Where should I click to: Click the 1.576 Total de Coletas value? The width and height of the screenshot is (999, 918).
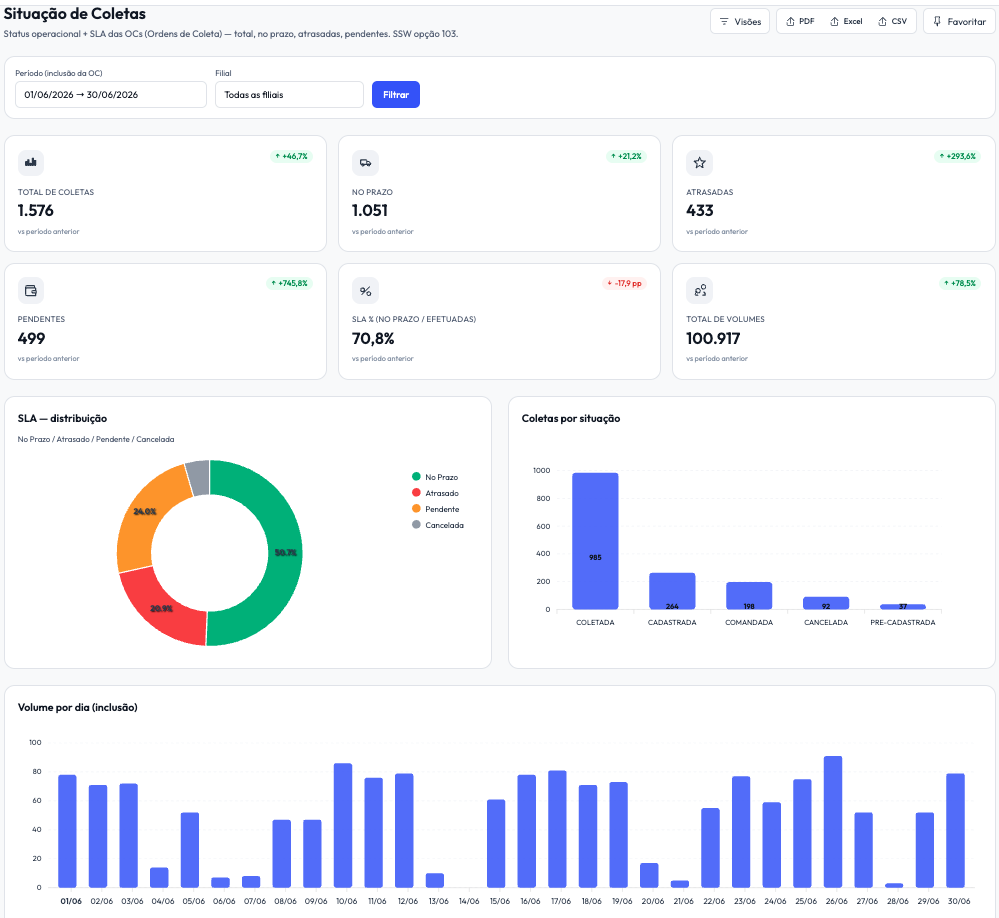36,210
